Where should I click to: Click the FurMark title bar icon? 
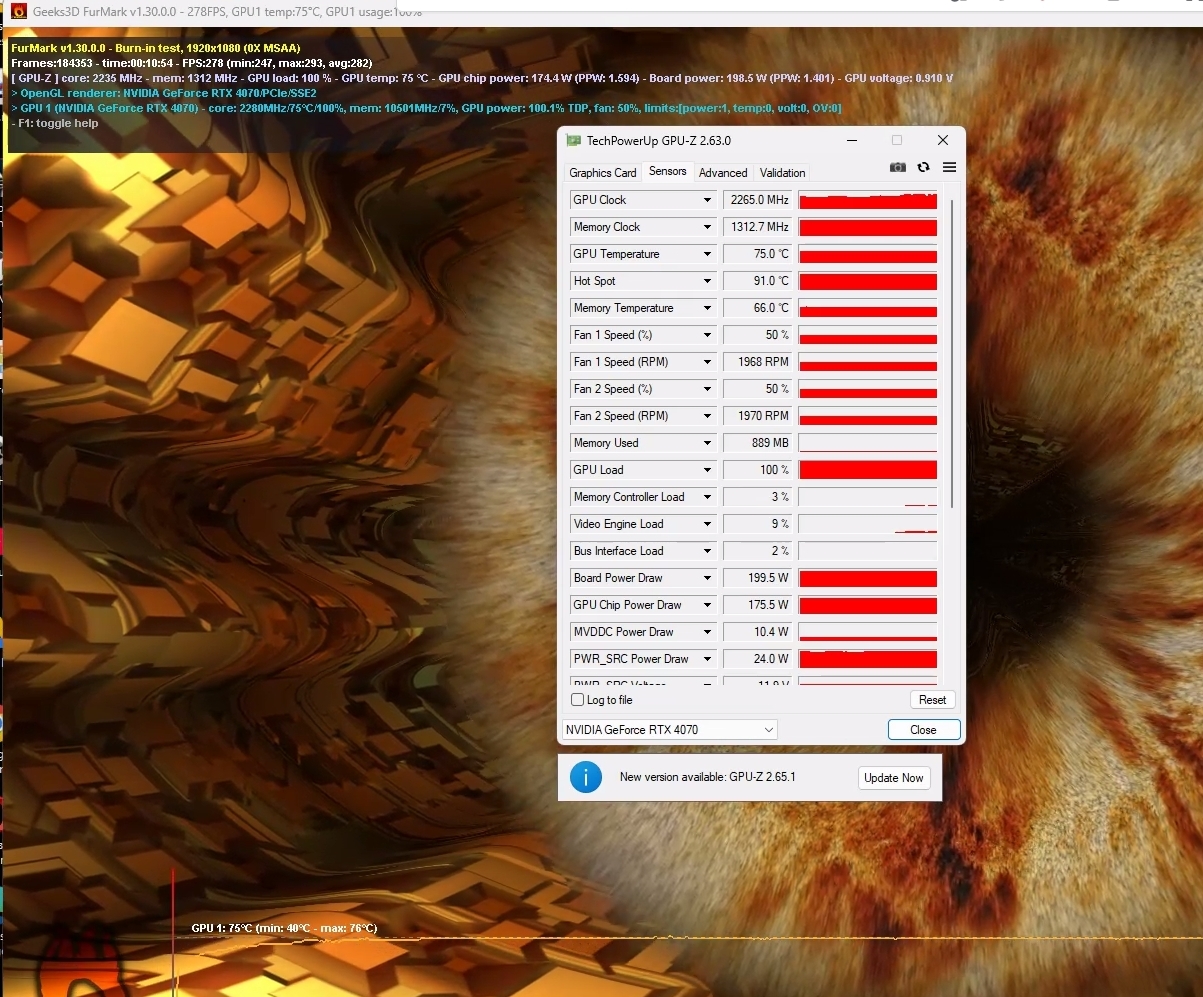pos(18,12)
